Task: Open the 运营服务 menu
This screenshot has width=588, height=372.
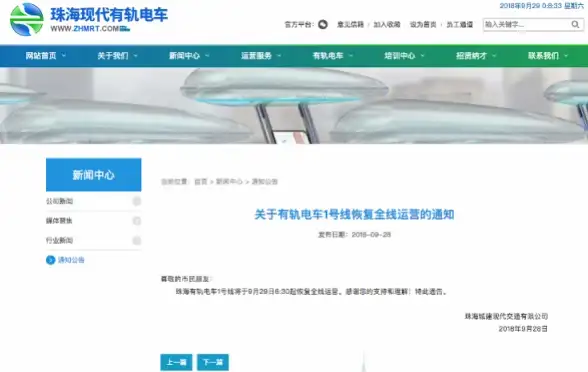Action: point(256,56)
